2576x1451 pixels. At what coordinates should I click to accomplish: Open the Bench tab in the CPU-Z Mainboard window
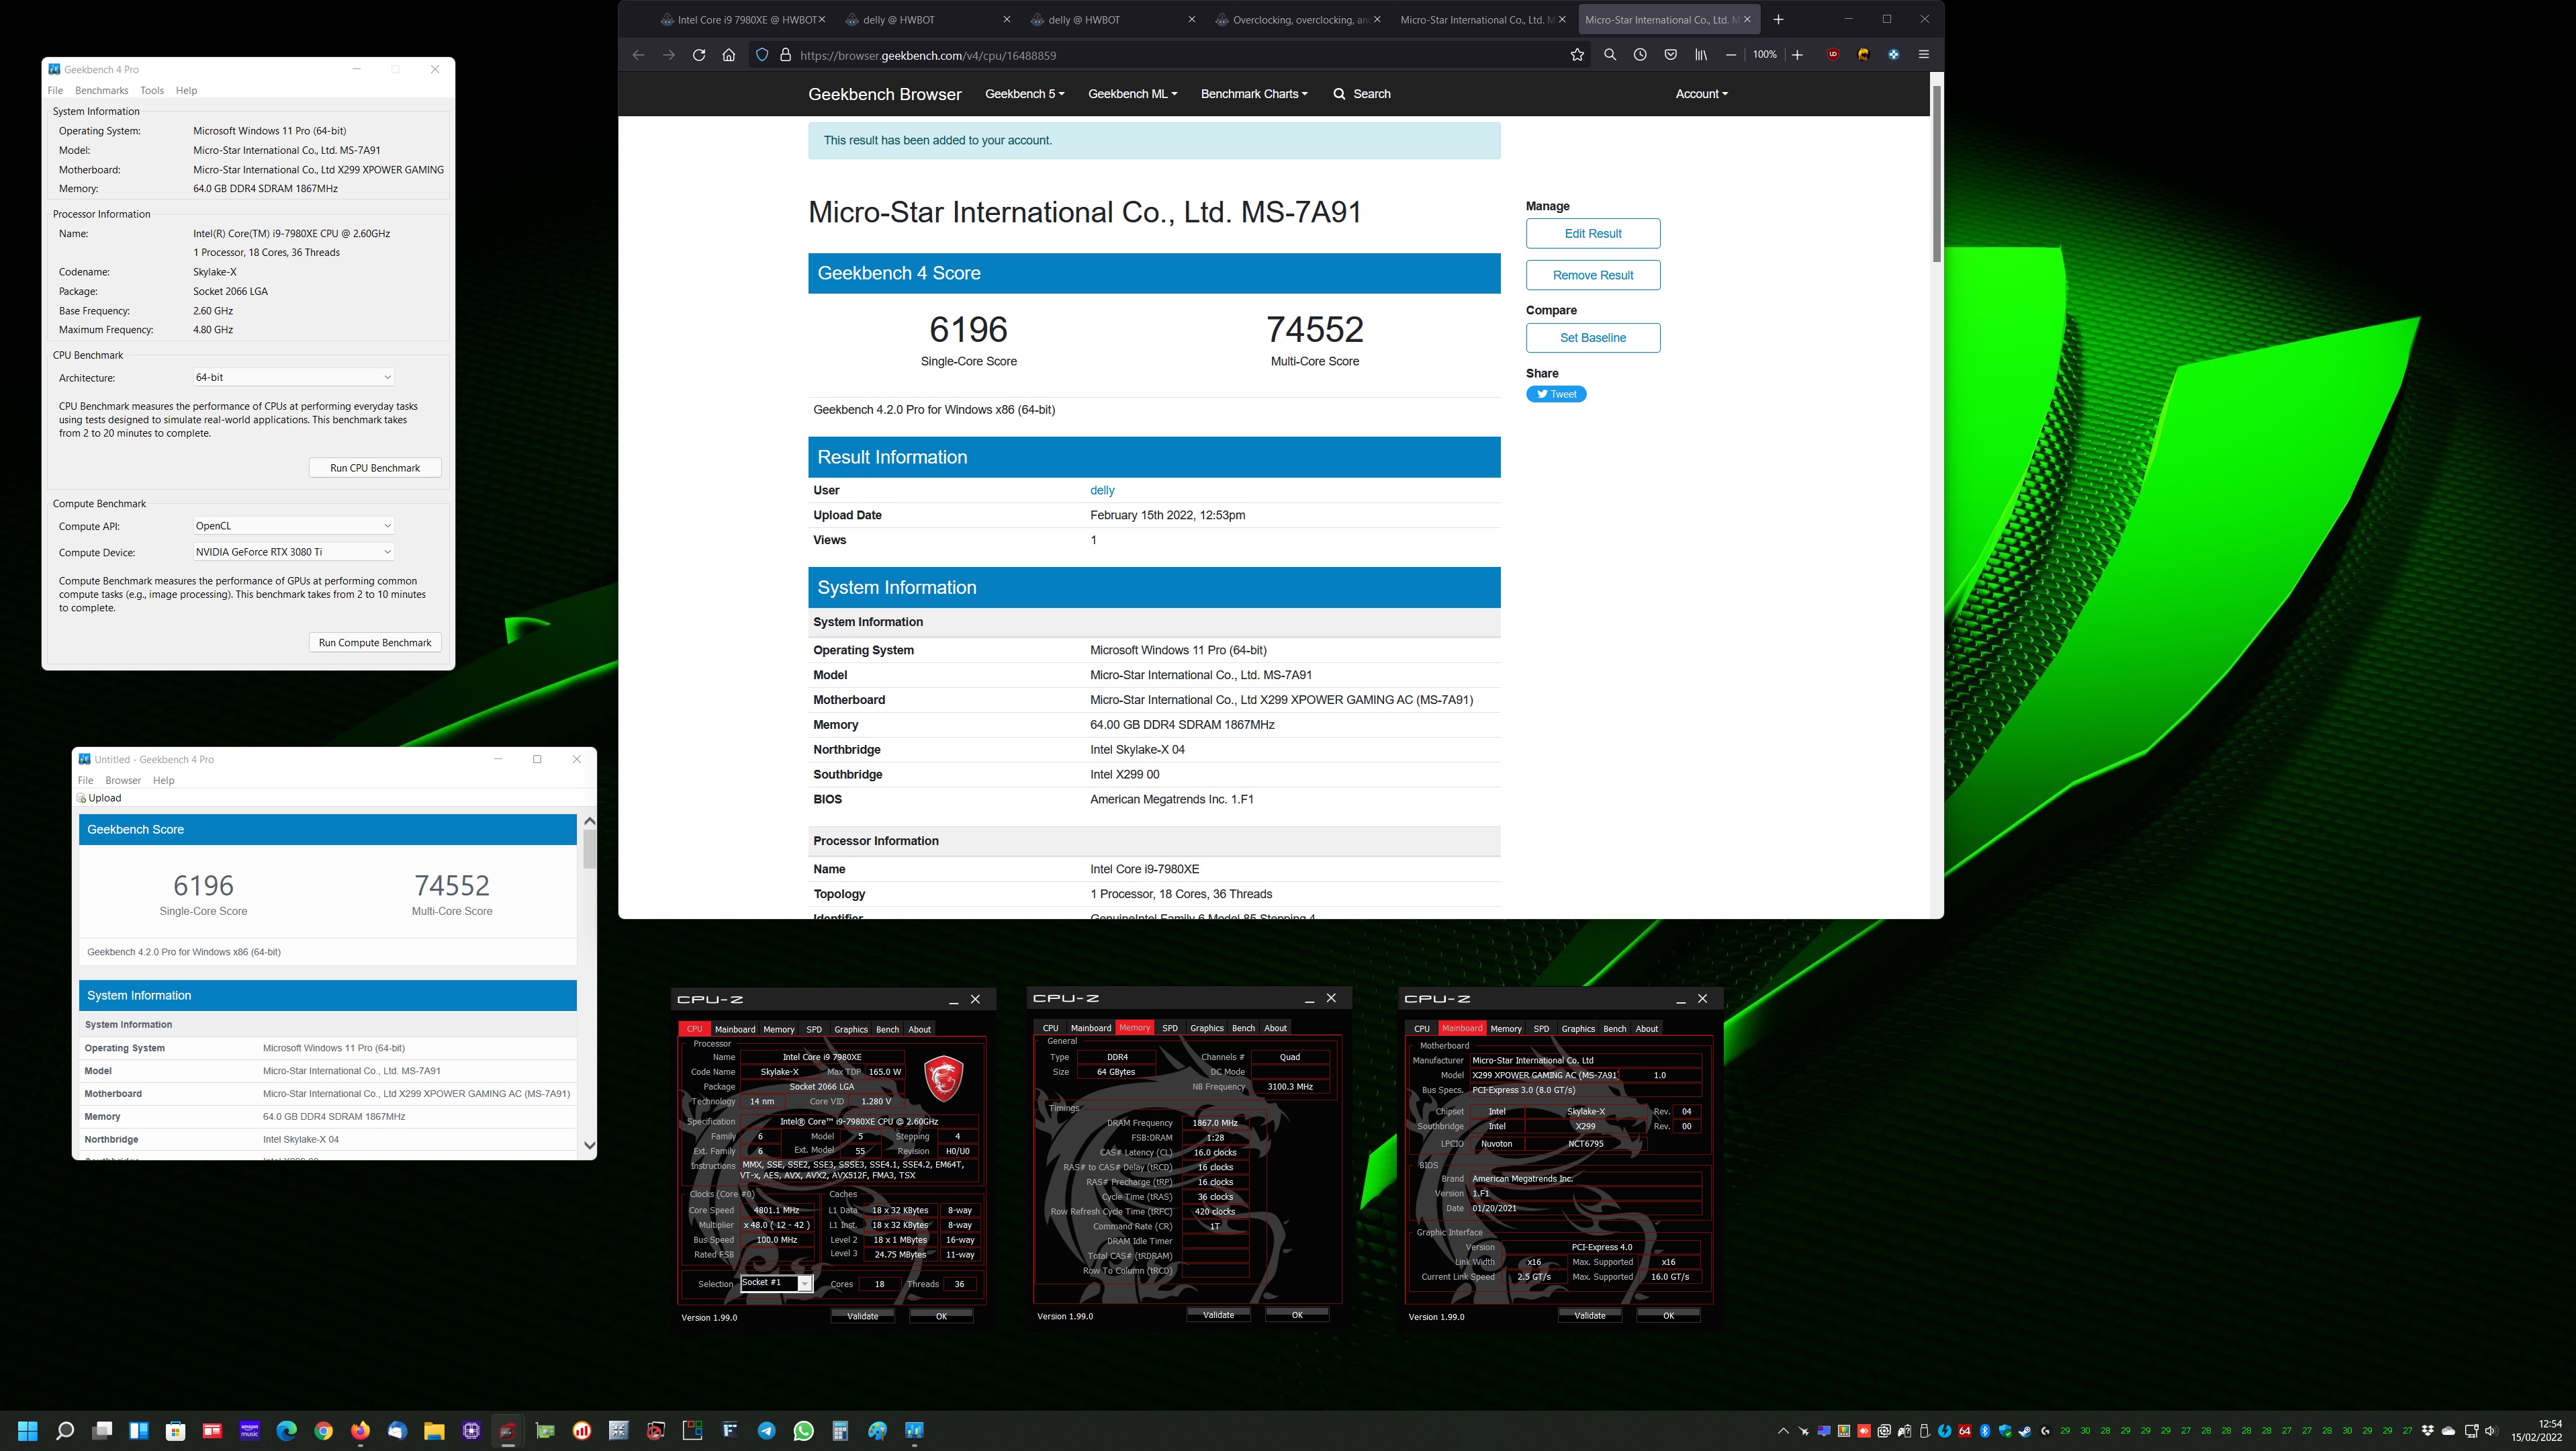[x=1614, y=1029]
